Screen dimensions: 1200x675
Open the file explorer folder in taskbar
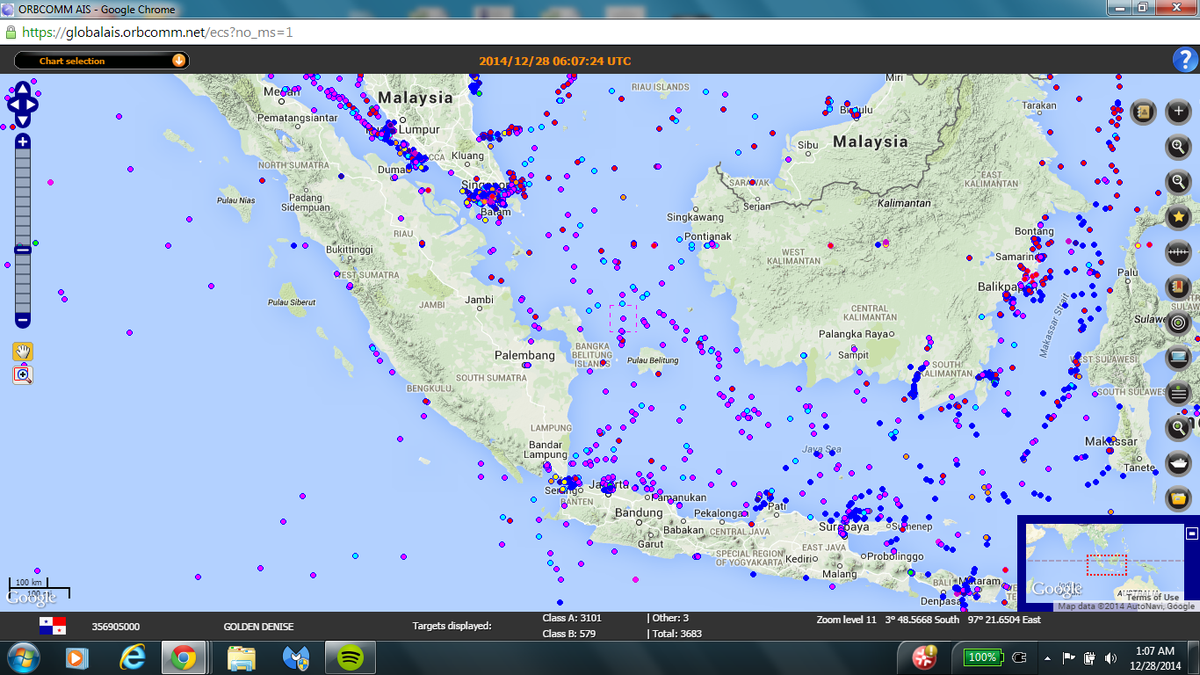pos(242,657)
